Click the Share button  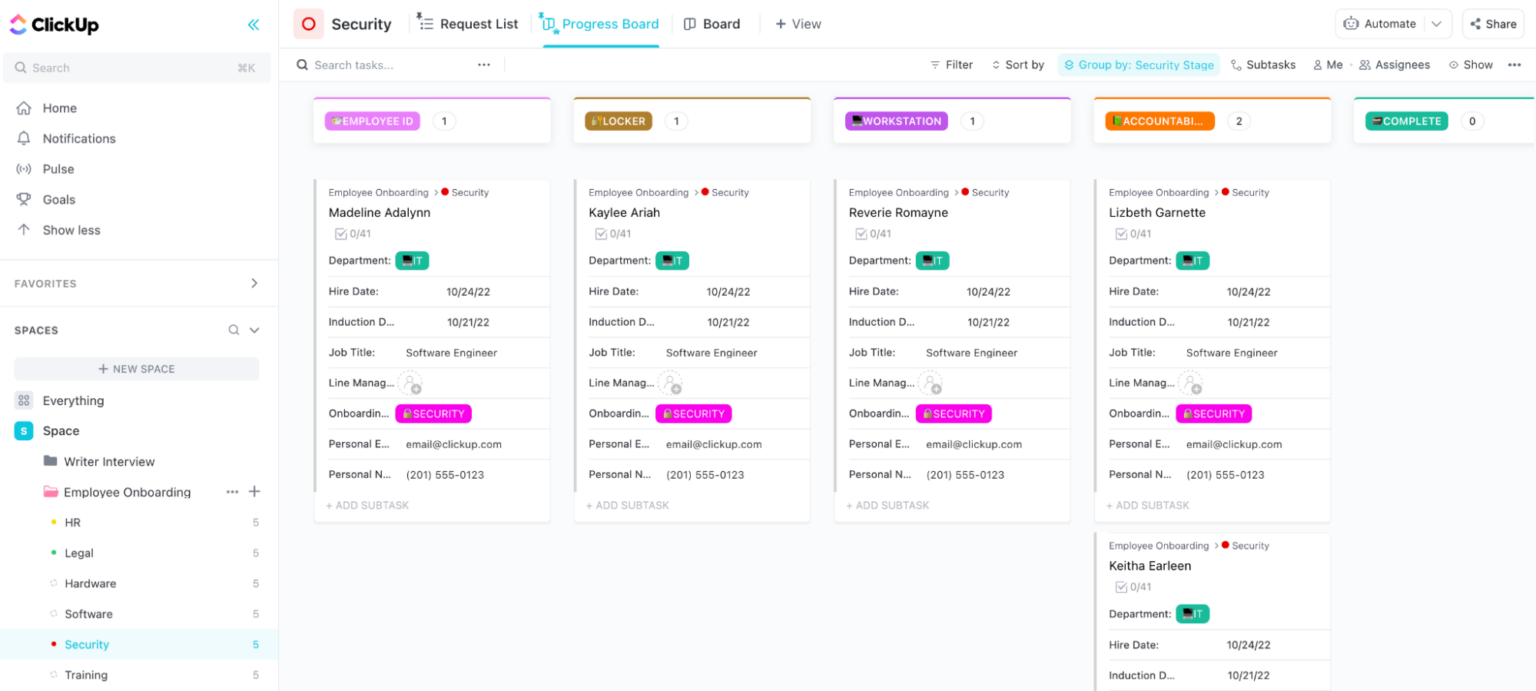1493,23
